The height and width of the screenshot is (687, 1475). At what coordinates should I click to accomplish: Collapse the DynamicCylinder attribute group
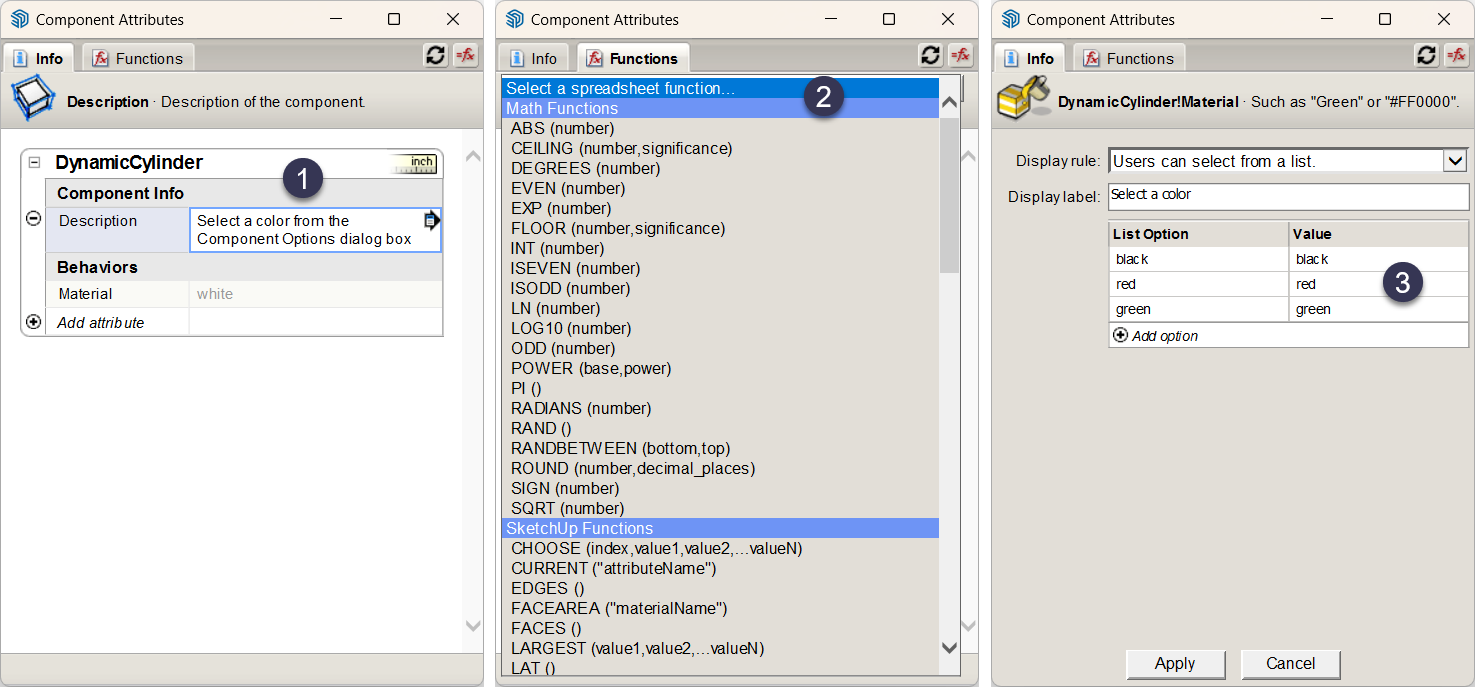(34, 162)
